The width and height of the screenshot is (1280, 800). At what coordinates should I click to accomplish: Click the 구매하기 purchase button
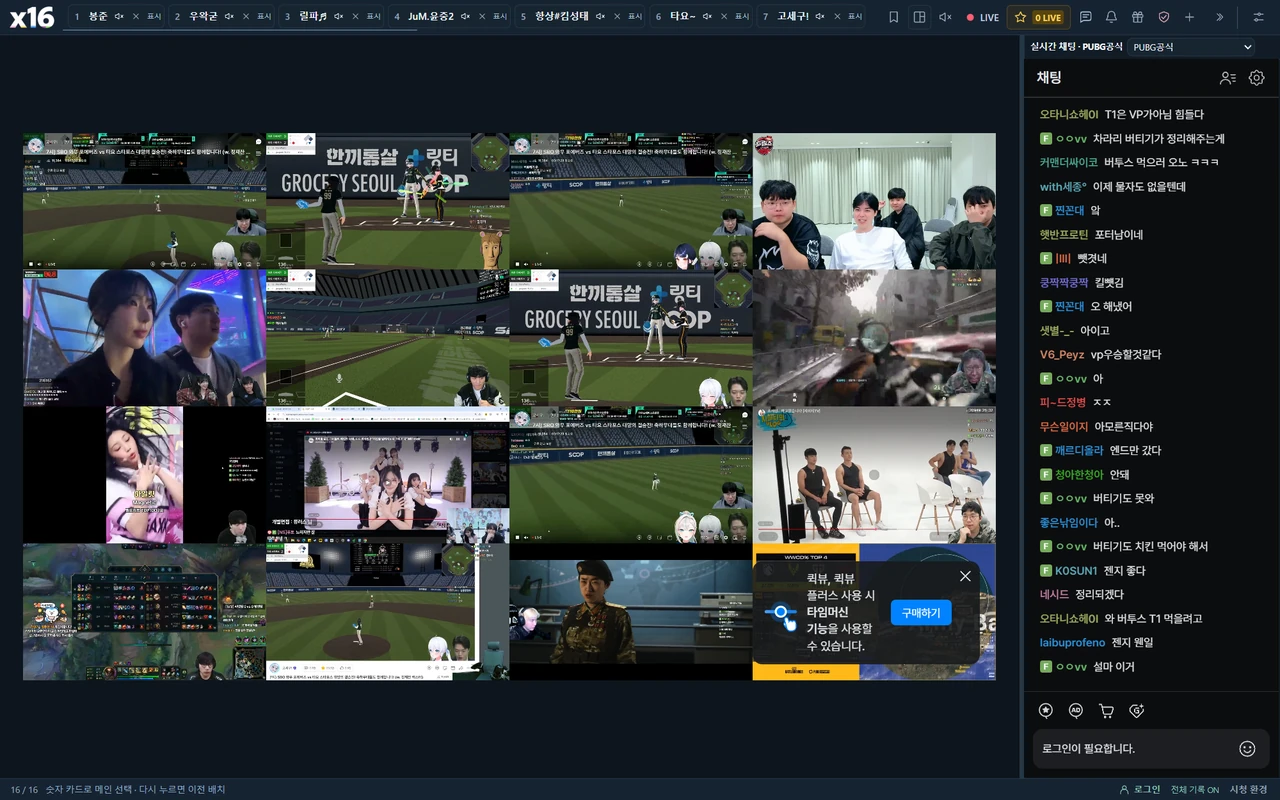point(921,613)
